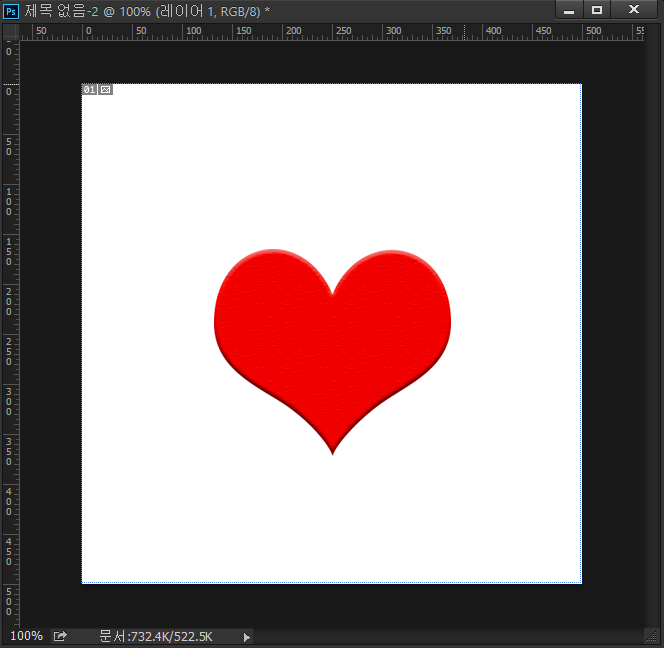Click the slice image-type icon beside 01

105,89
